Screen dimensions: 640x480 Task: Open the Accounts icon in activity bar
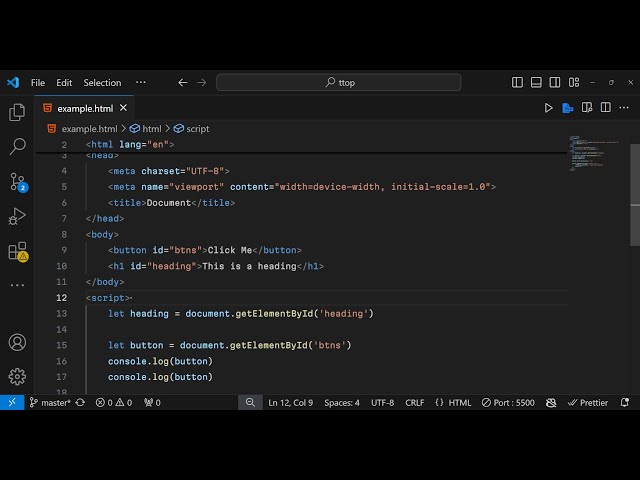17,342
